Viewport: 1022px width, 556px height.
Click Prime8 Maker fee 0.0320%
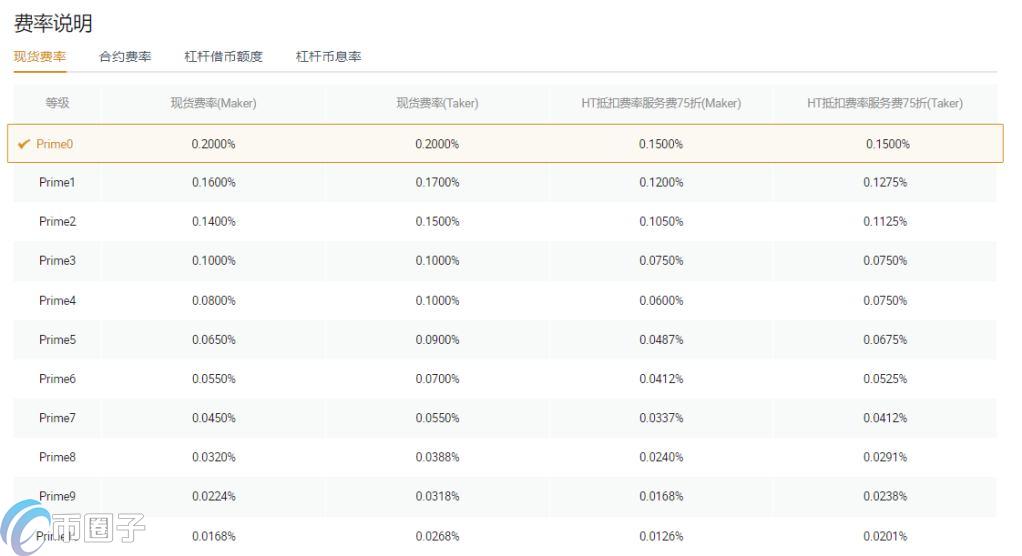click(x=214, y=457)
